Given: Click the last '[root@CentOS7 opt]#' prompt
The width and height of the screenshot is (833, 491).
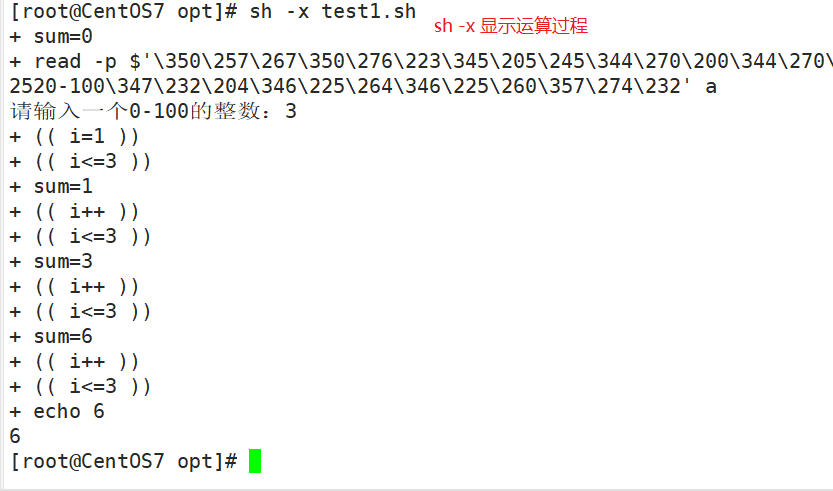Looking at the screenshot, I should (123, 461).
